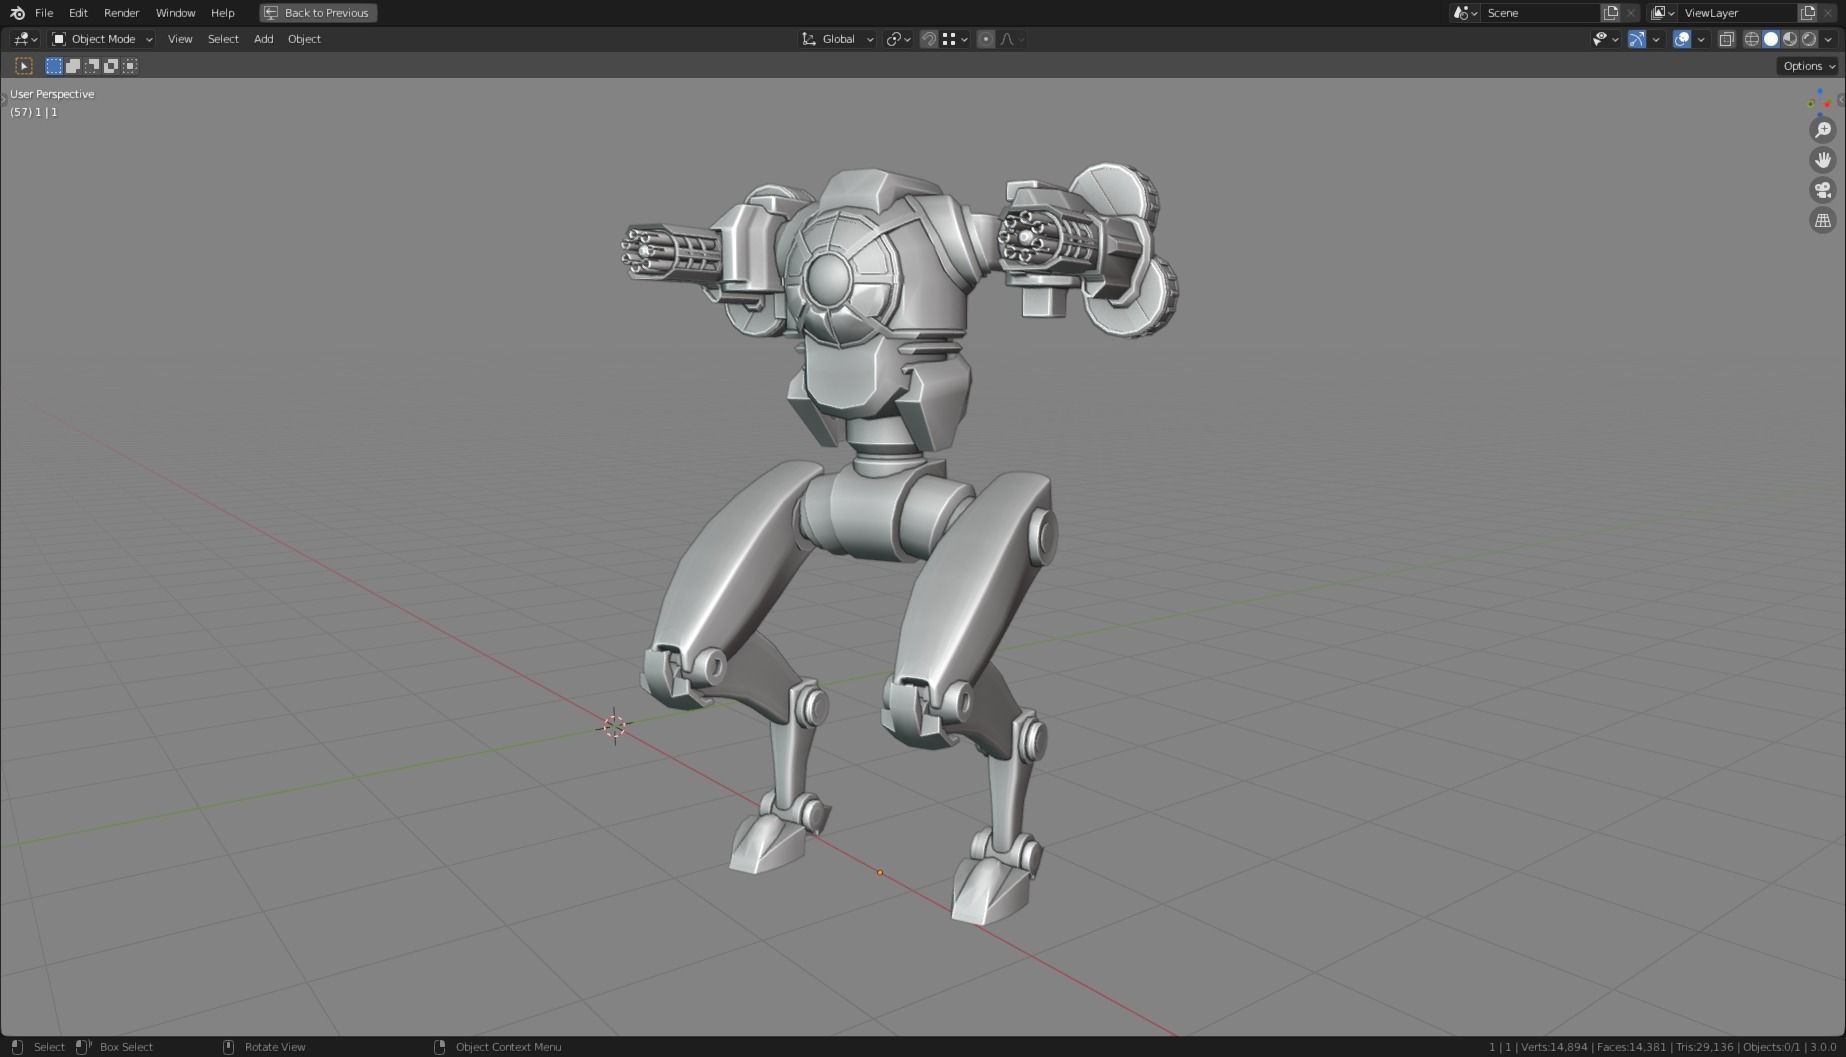Screen dimensions: 1846x1057
Task: Expand the sidebar with small arrow
Action: click(x=1841, y=99)
